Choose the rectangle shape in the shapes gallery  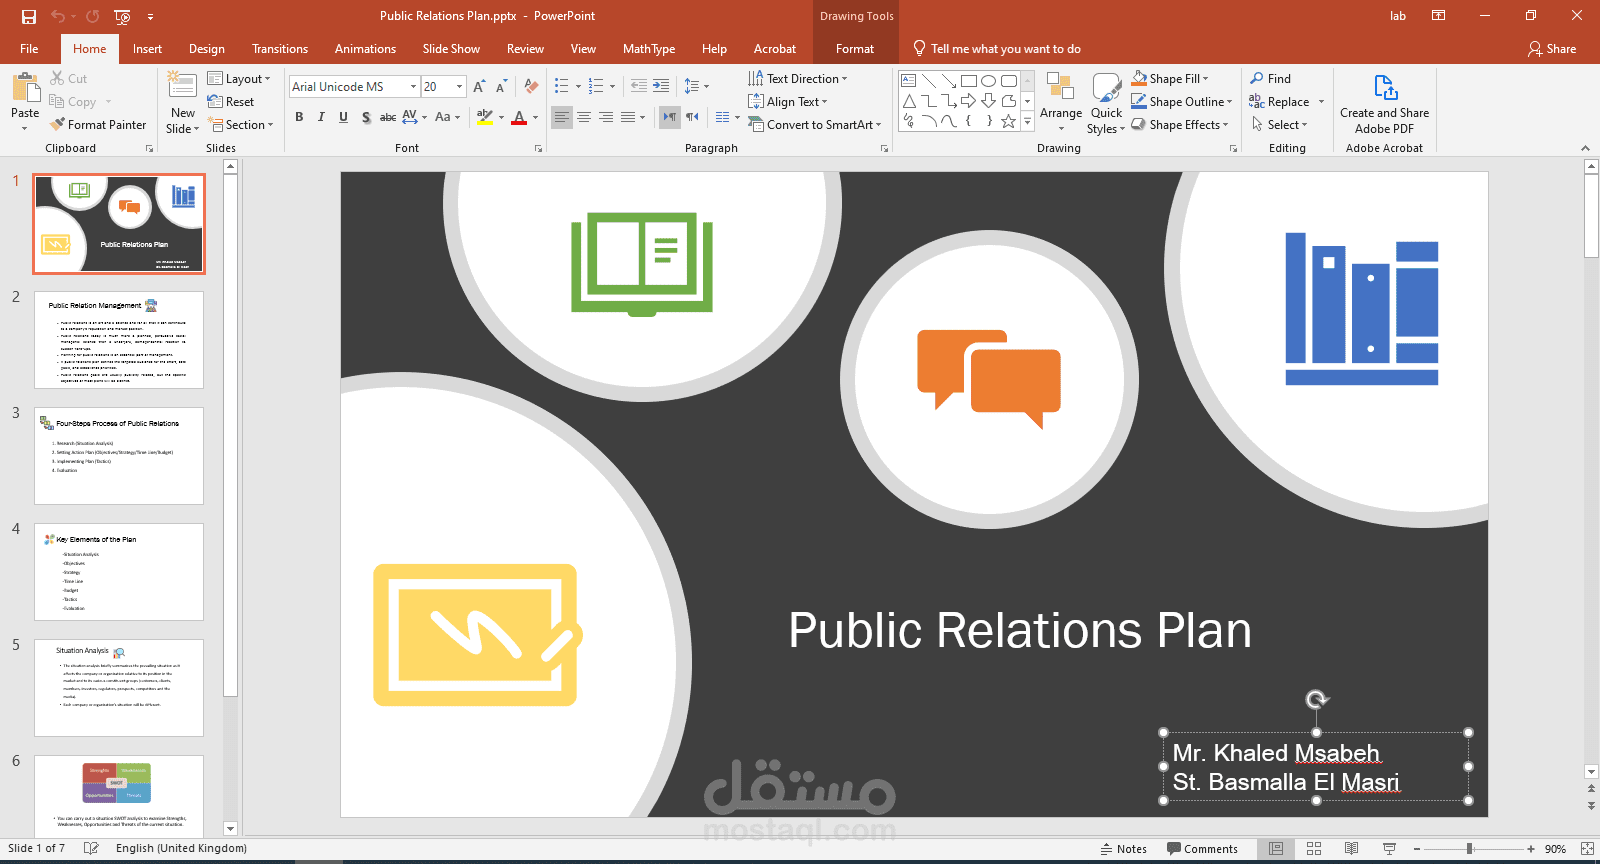[x=968, y=81]
